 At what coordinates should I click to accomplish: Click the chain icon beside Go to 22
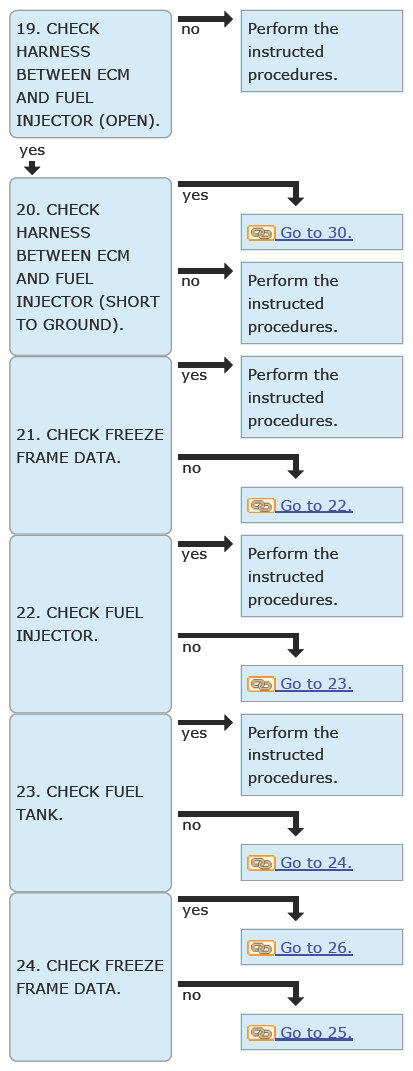click(x=261, y=505)
